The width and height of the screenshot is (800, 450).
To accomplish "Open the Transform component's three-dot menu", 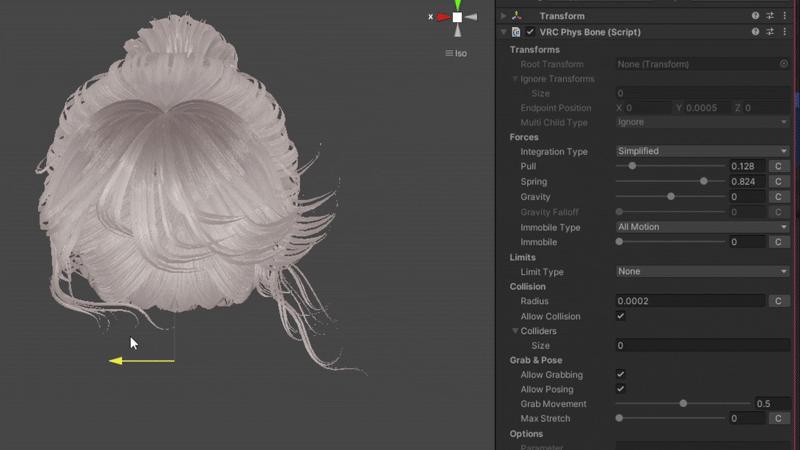I will point(785,16).
